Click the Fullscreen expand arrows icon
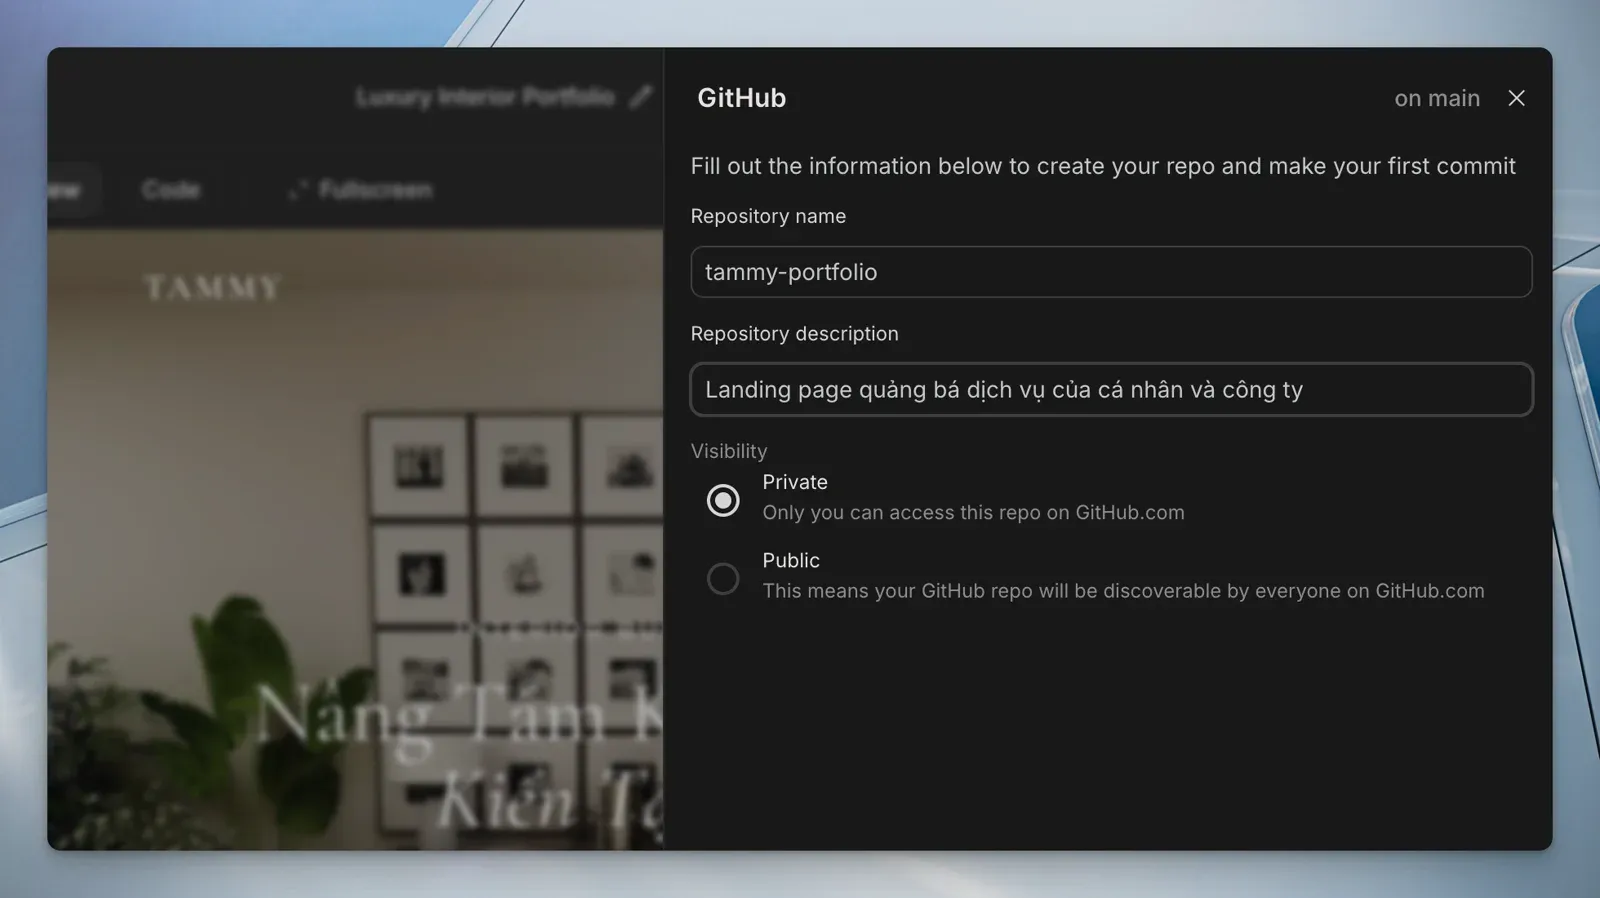 pos(297,190)
